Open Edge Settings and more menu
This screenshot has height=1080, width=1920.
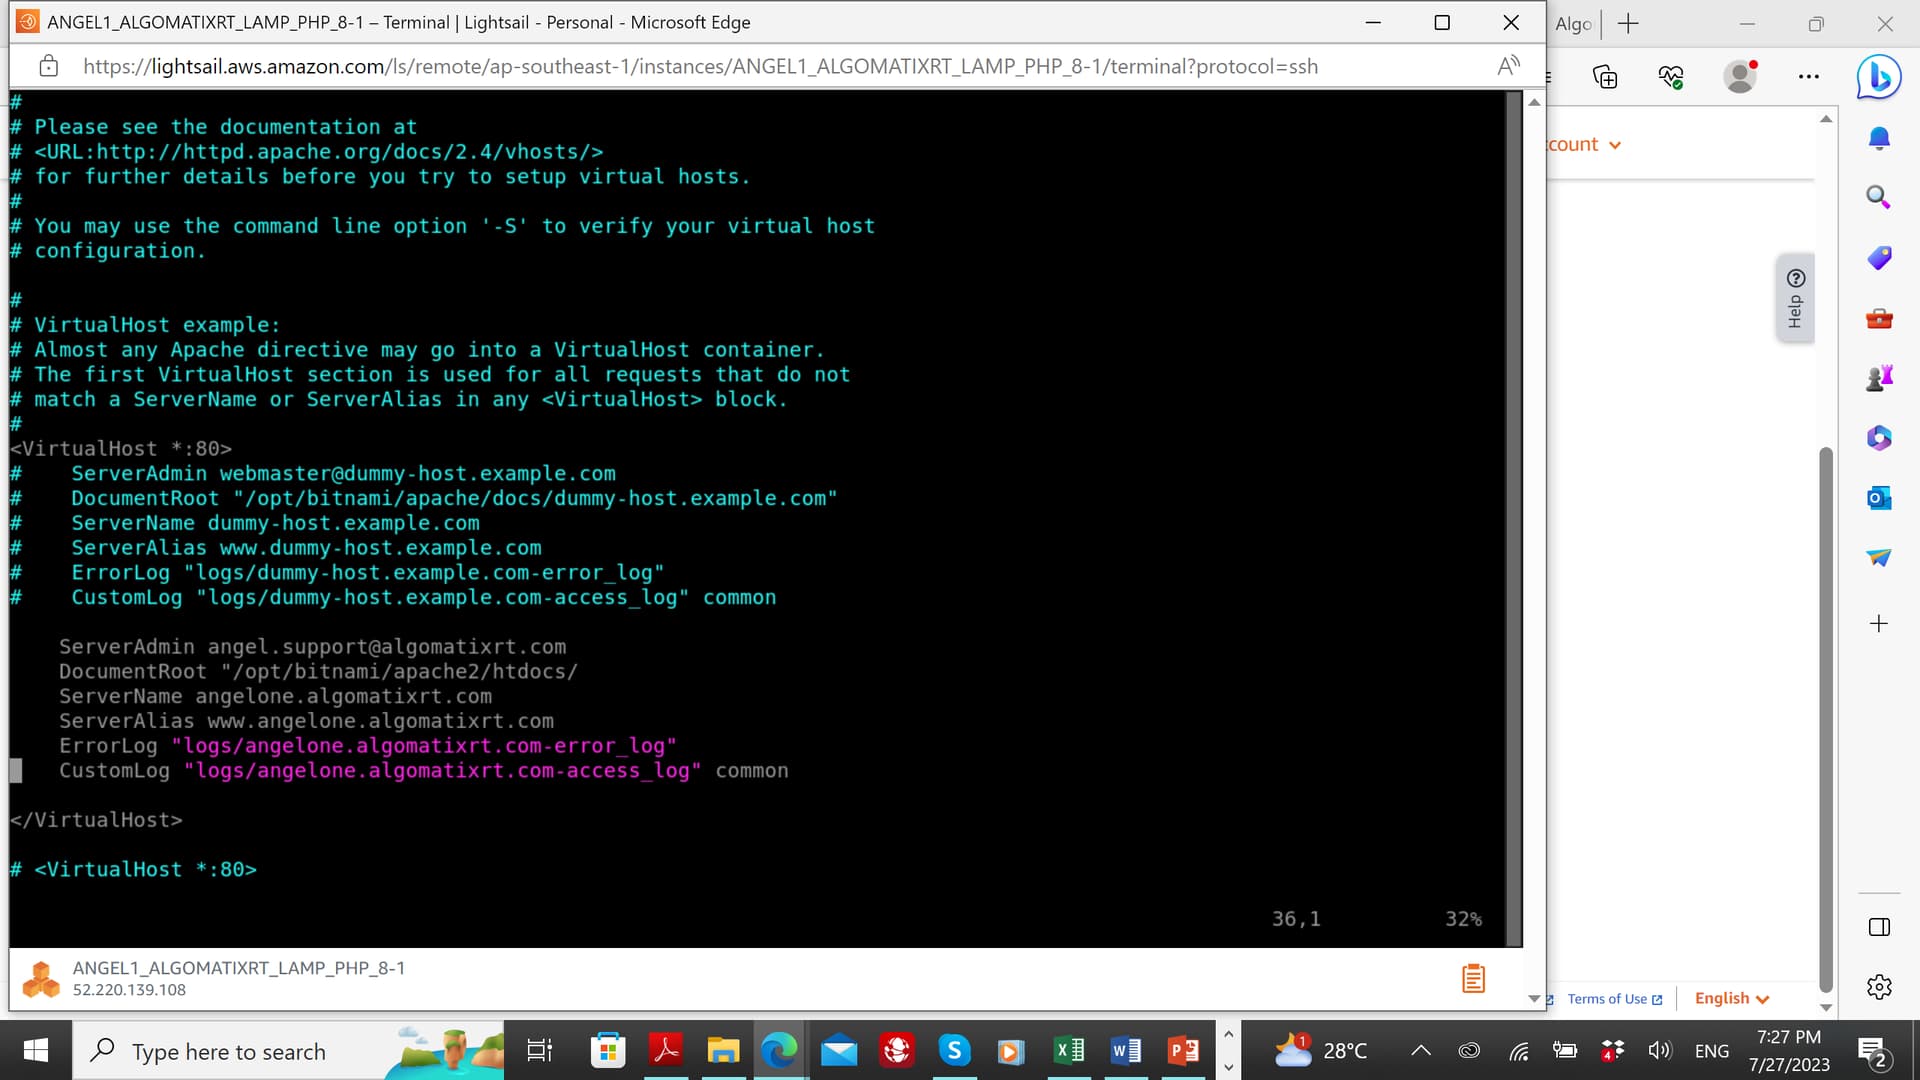coord(1808,77)
